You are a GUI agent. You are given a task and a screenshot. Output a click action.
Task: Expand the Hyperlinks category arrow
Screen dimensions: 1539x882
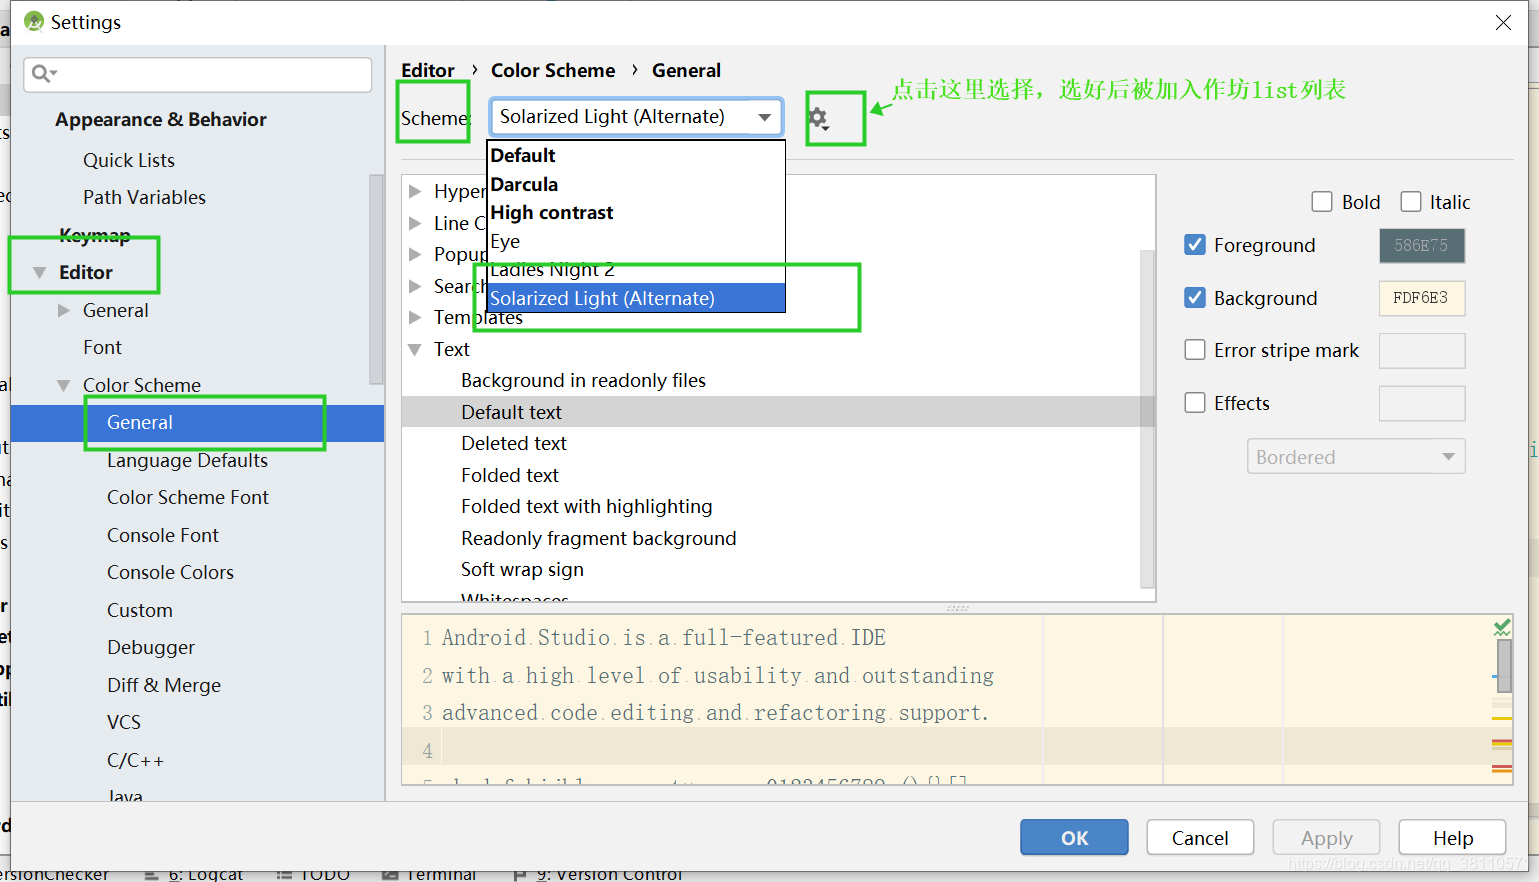(x=415, y=191)
